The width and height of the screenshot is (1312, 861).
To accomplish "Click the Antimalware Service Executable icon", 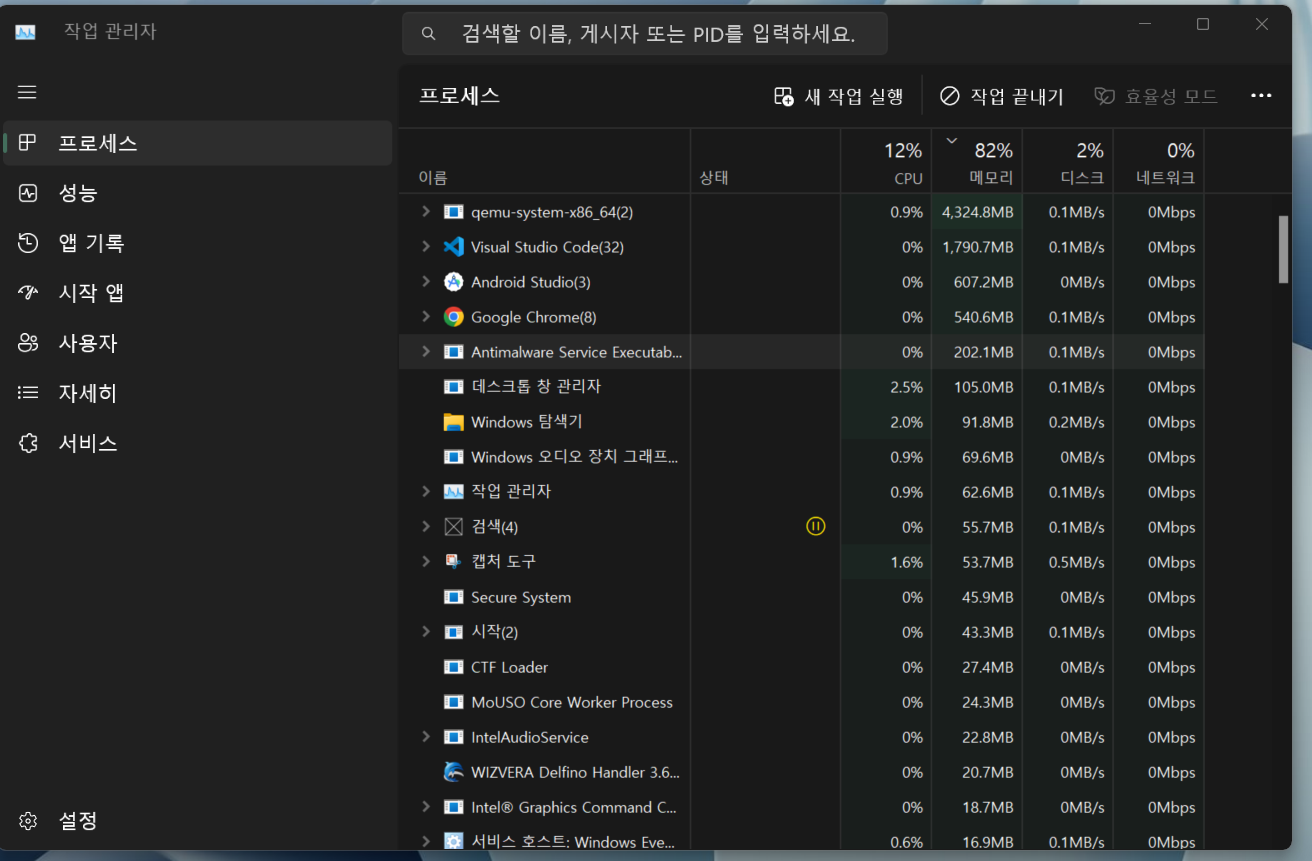I will (x=454, y=352).
